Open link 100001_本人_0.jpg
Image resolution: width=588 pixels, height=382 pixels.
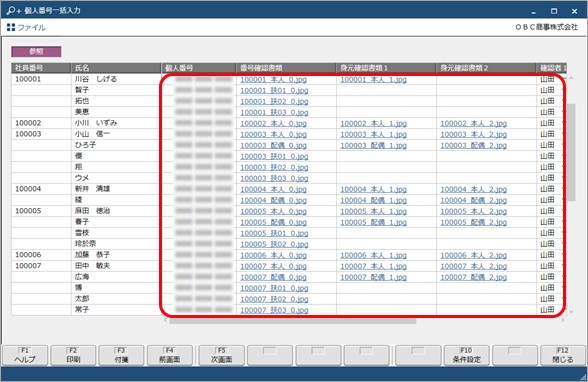(273, 79)
